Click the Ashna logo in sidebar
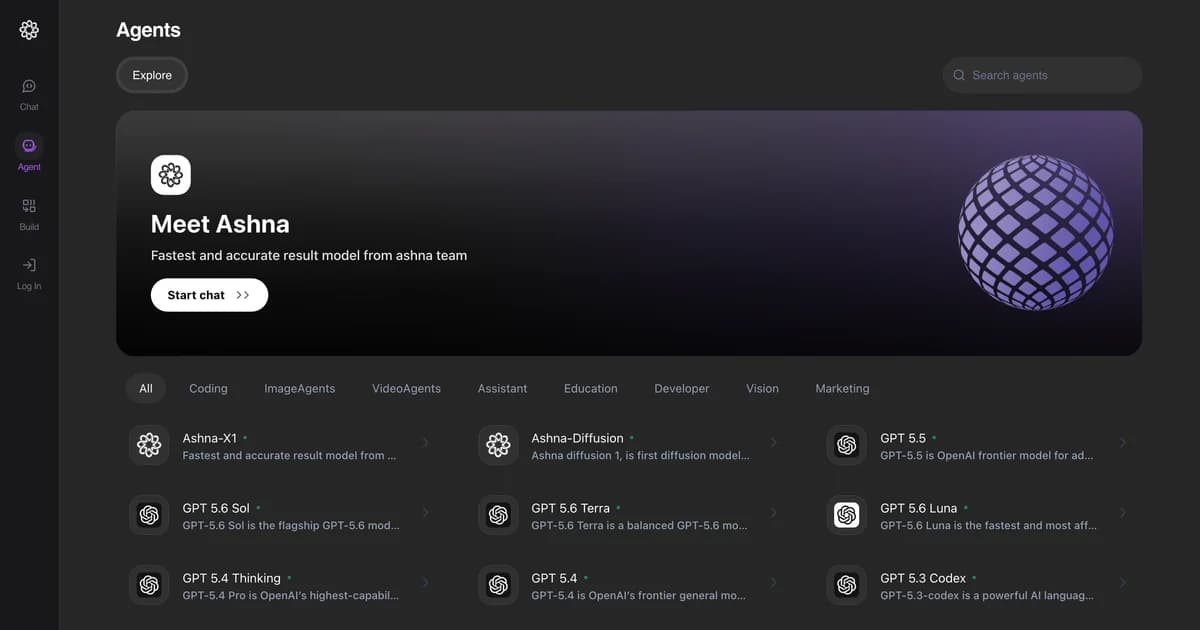The height and width of the screenshot is (630, 1200). [x=29, y=30]
